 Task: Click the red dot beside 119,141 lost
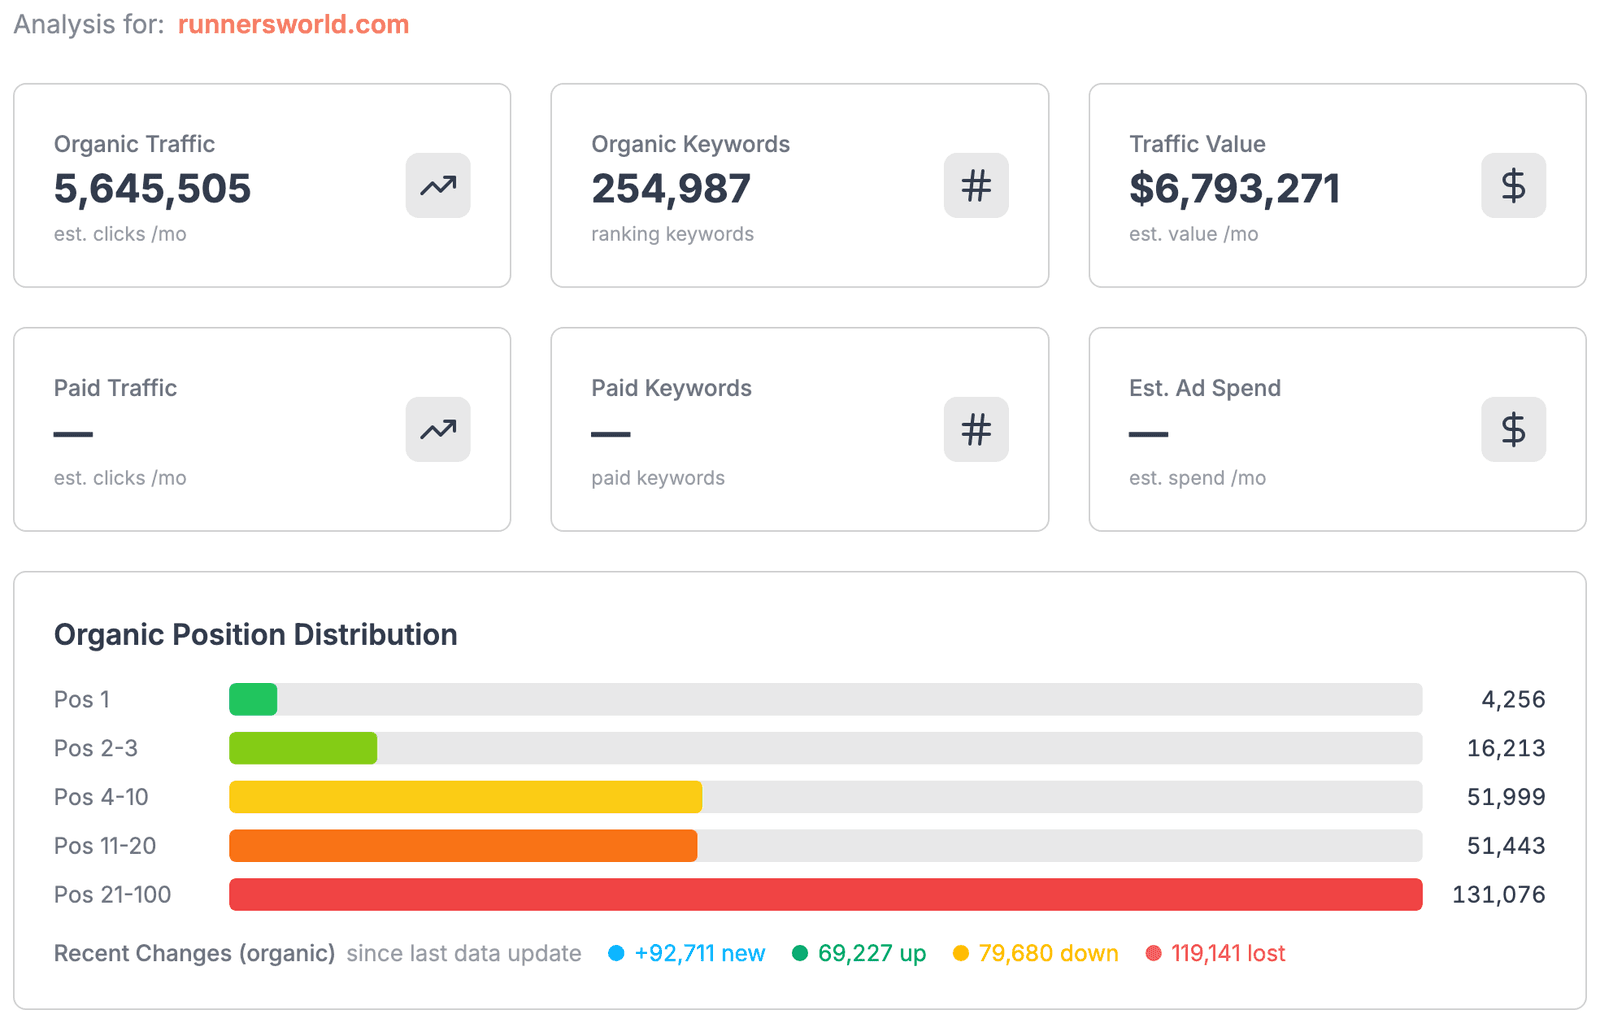1153,953
